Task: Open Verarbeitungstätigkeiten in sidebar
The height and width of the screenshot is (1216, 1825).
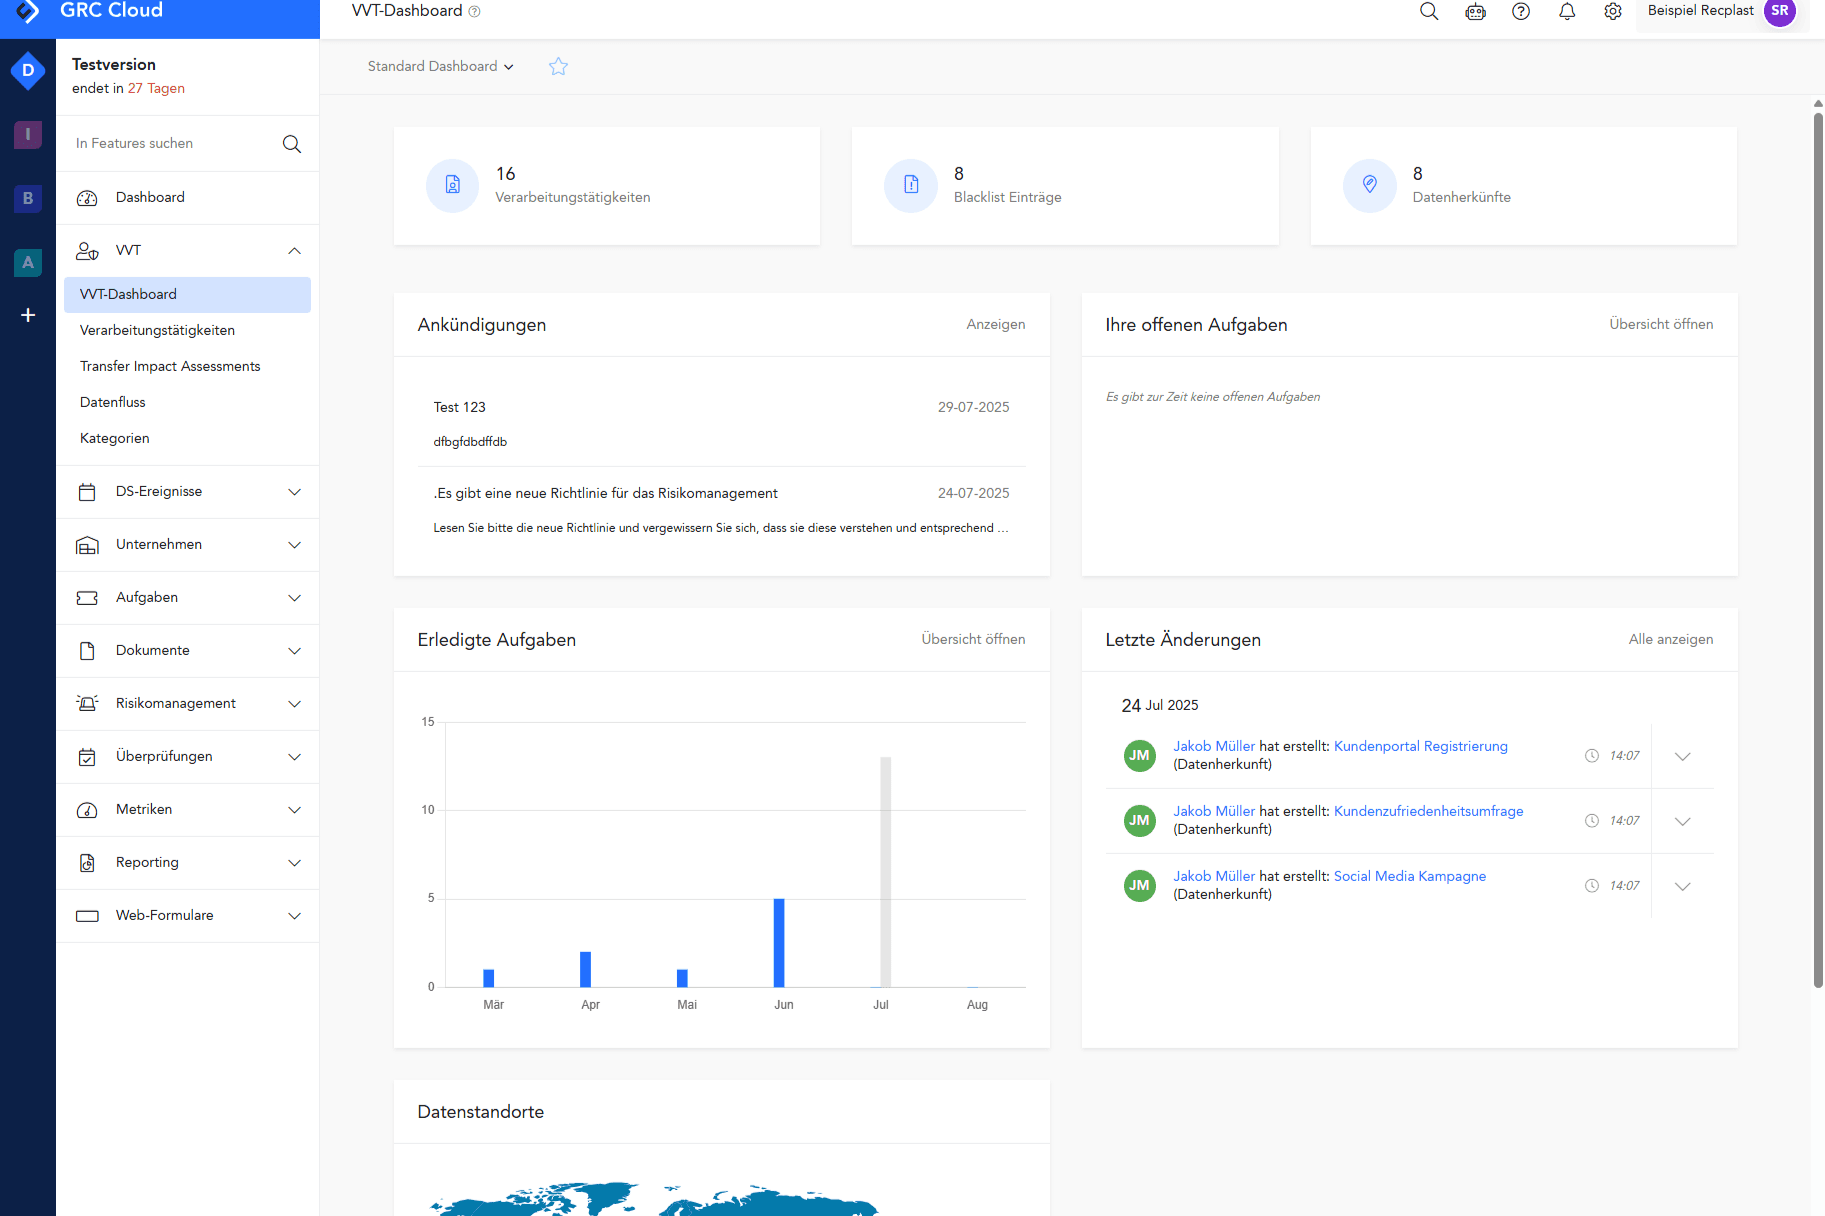Action: pos(157,331)
